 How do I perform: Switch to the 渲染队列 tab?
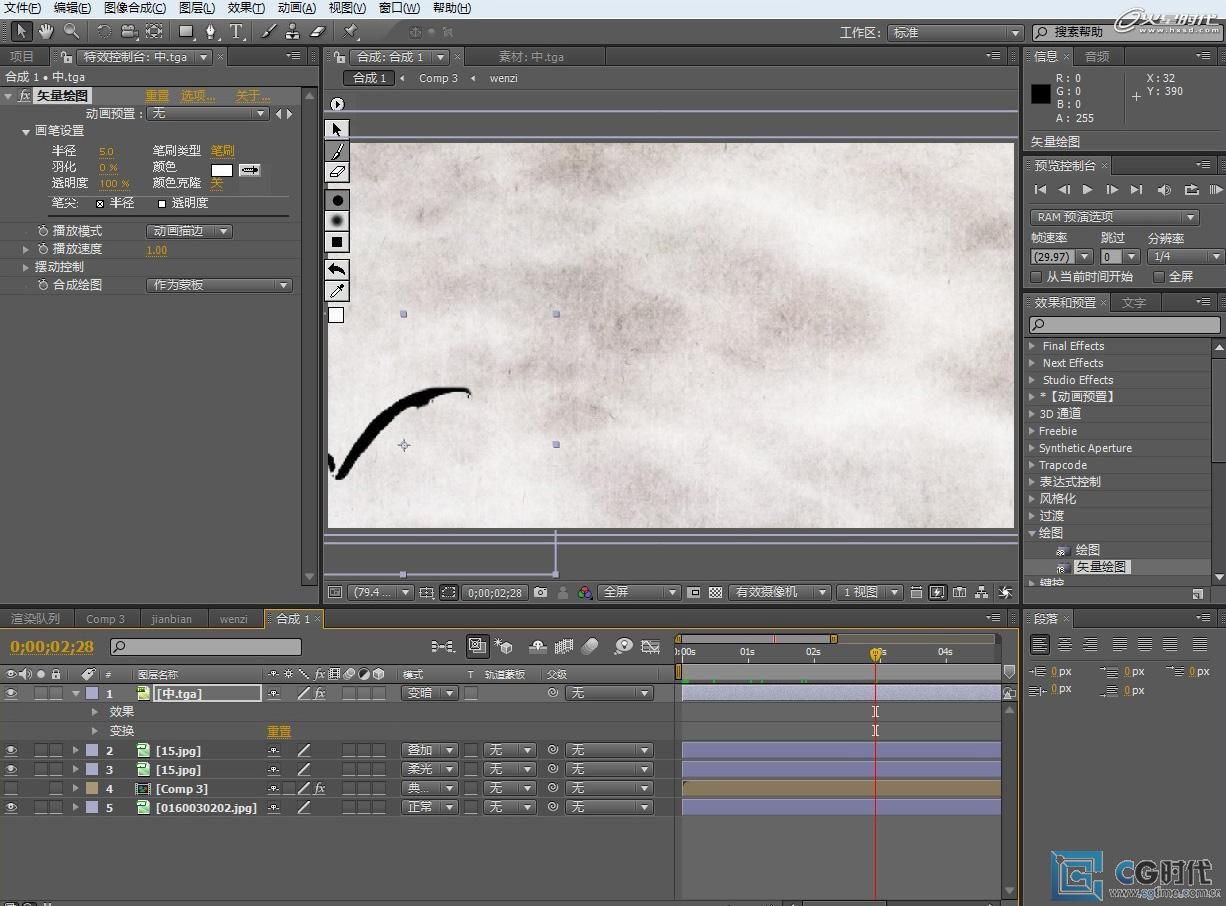pyautogui.click(x=35, y=619)
